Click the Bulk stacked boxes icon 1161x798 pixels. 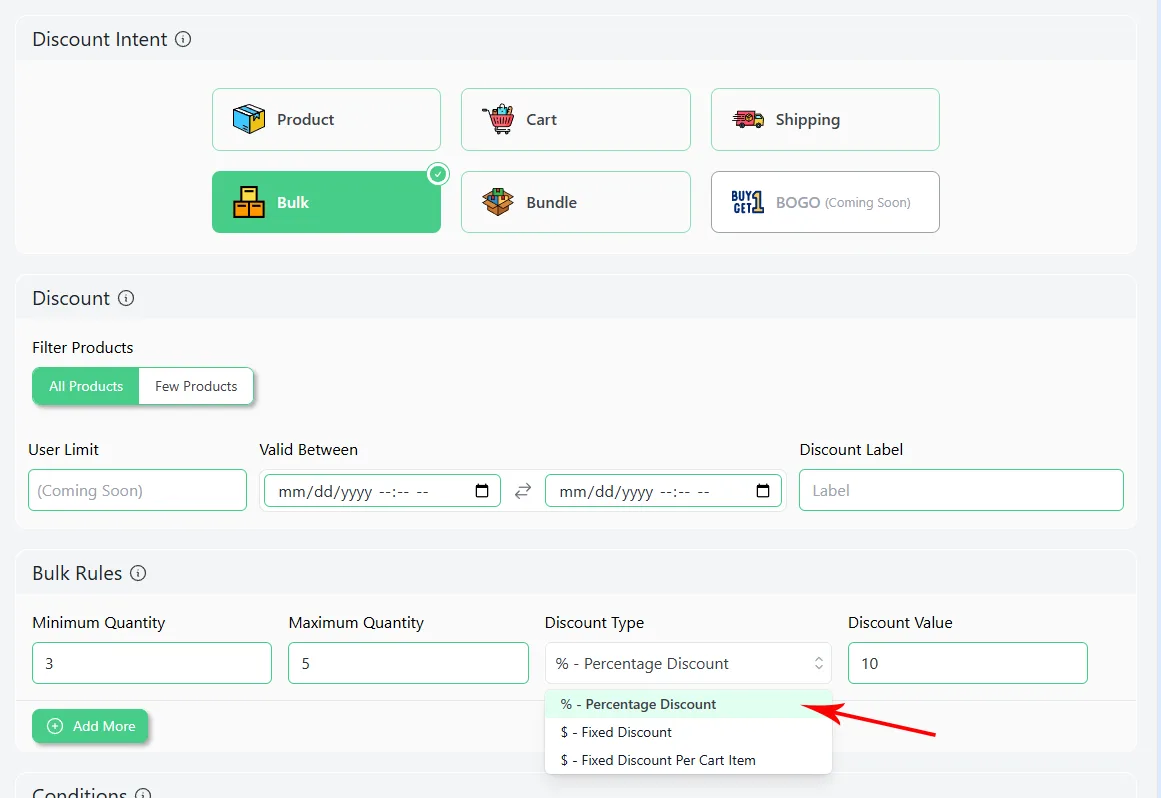[249, 202]
